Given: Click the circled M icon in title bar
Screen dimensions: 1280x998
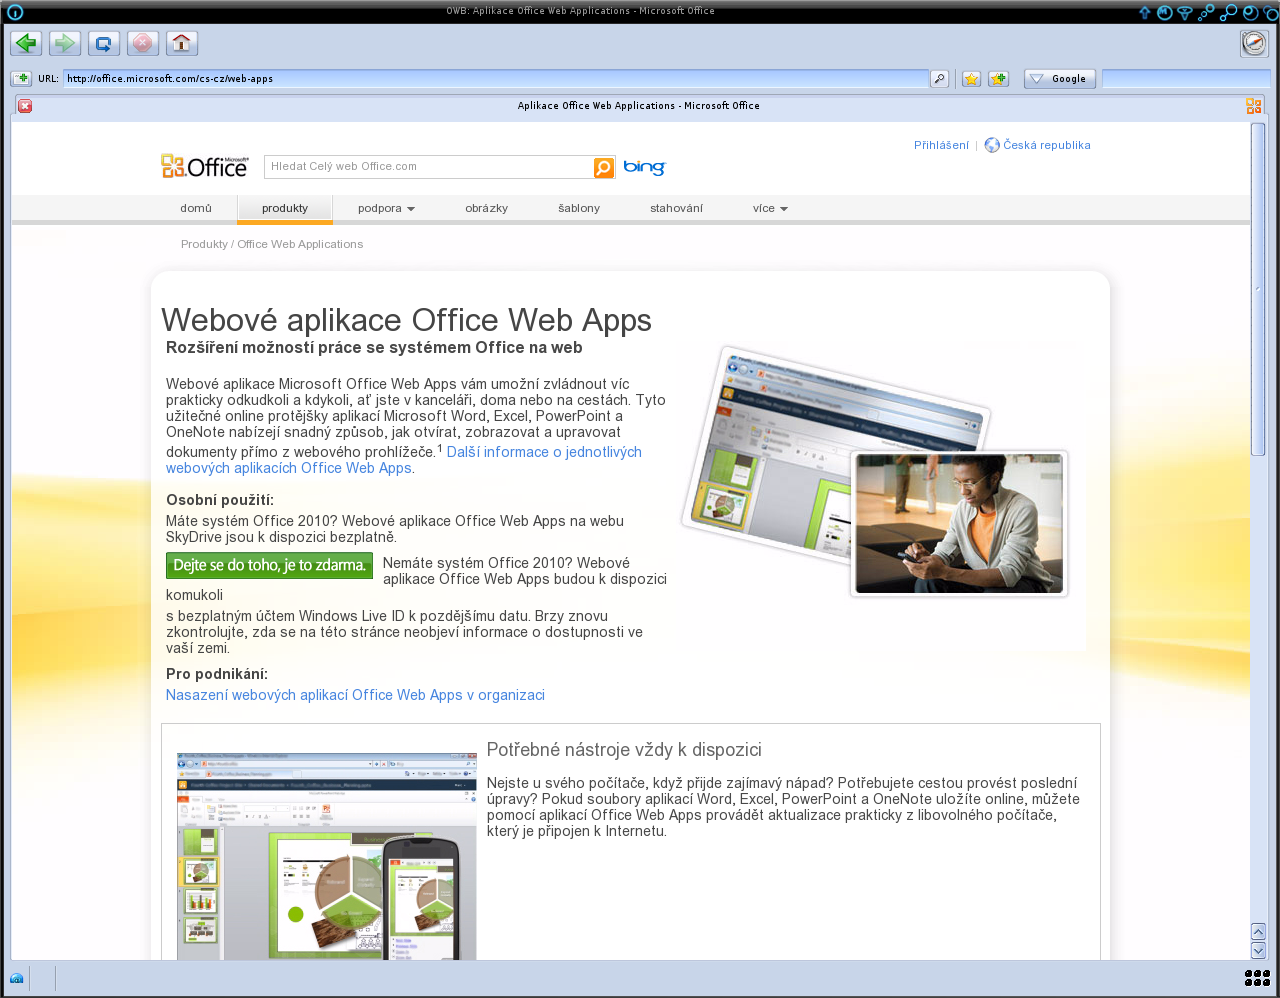Looking at the screenshot, I should pos(1165,12).
